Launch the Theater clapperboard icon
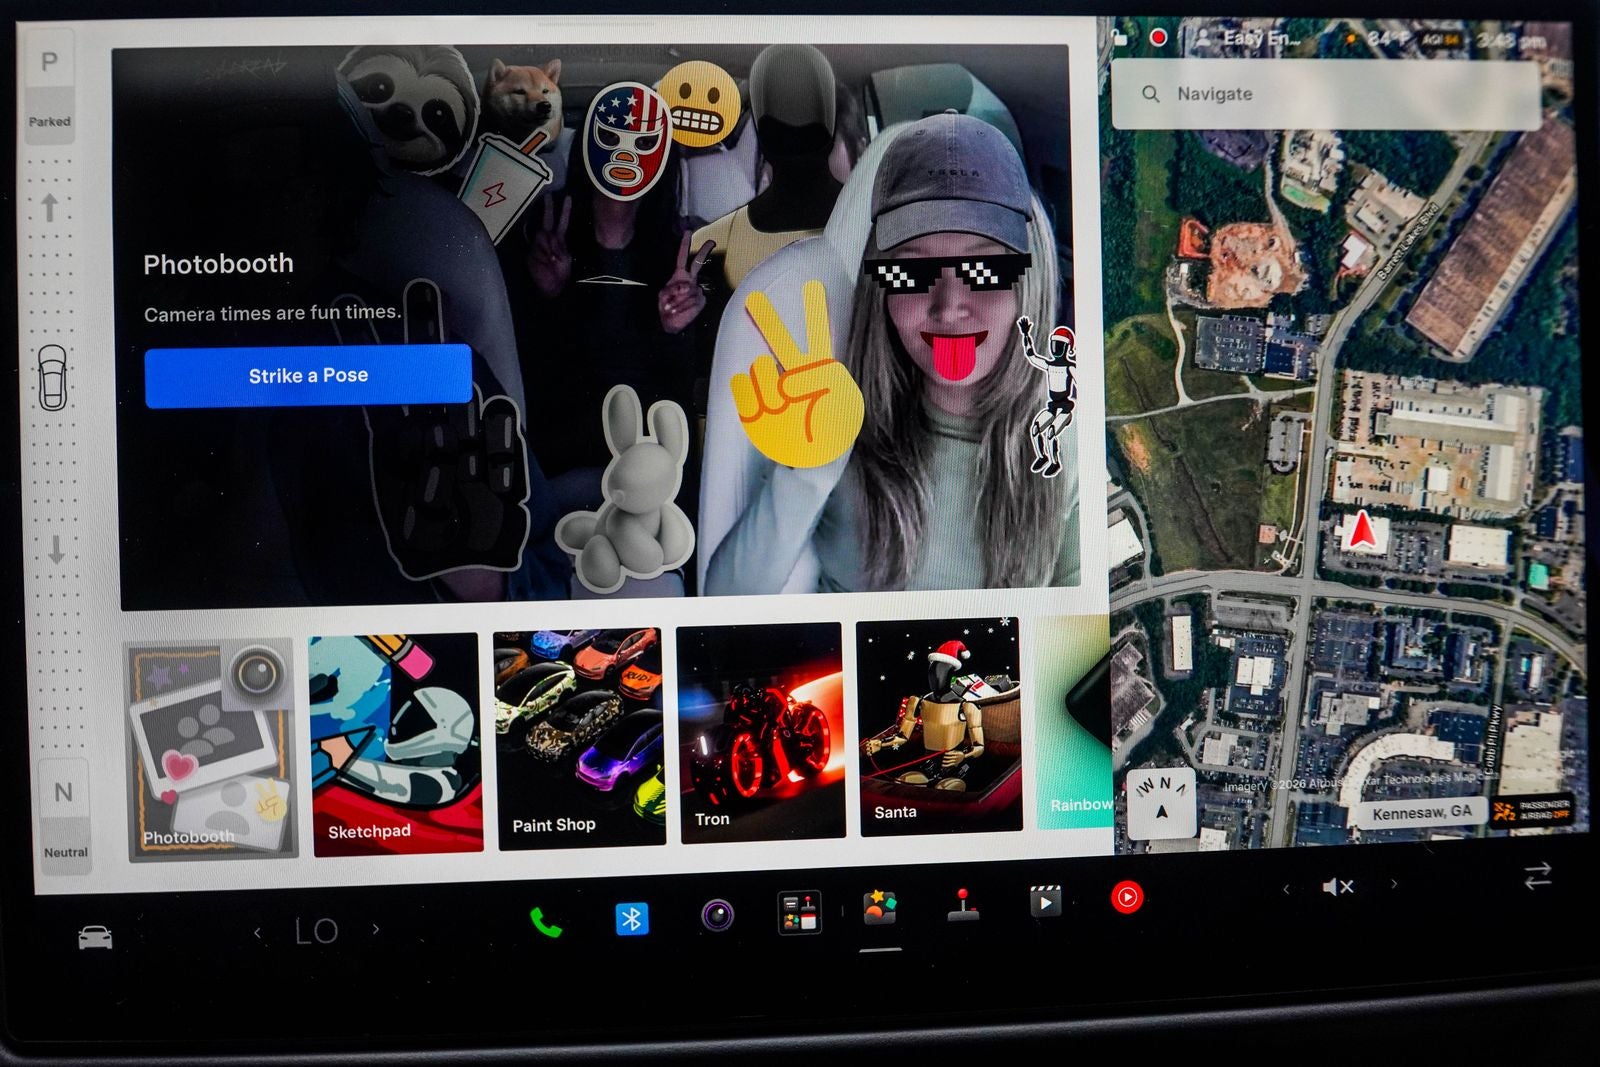Image resolution: width=1600 pixels, height=1067 pixels. pos(1045,901)
